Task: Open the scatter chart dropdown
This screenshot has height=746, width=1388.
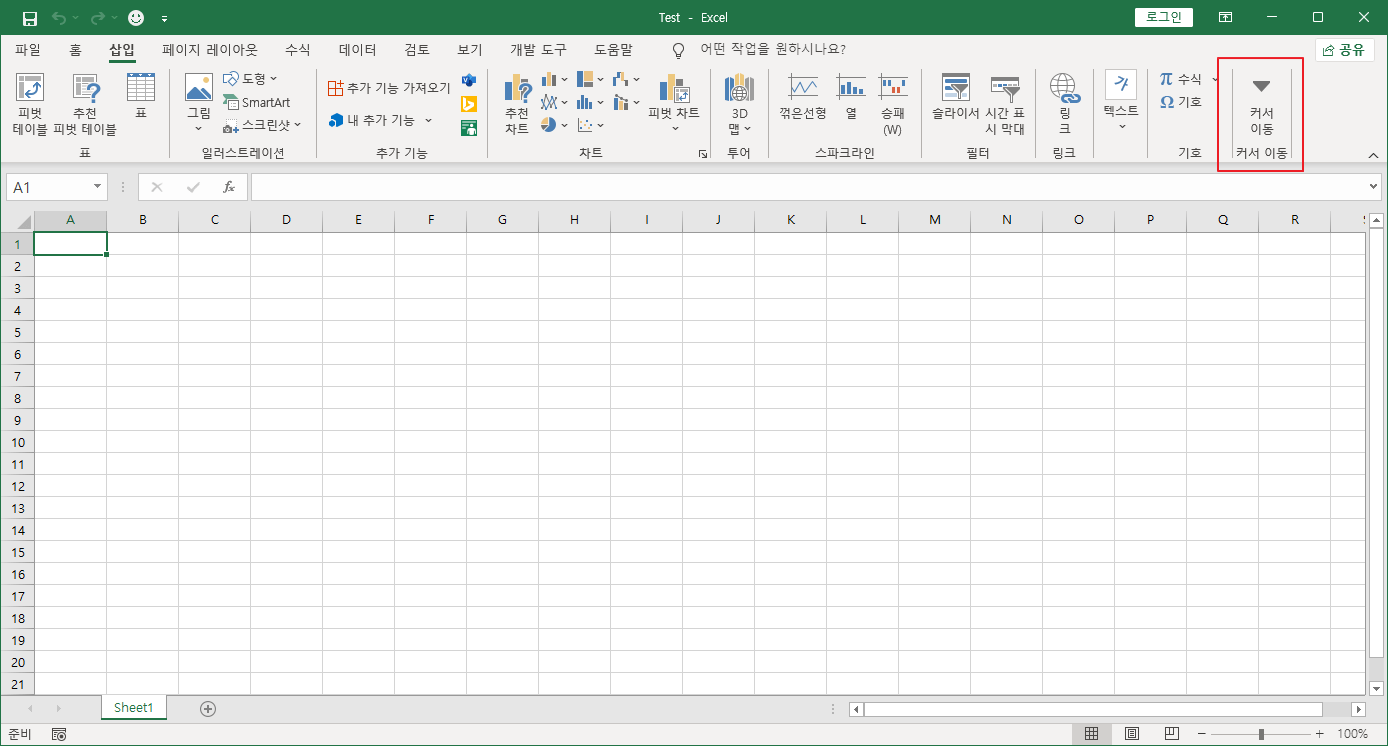Action: [590, 125]
